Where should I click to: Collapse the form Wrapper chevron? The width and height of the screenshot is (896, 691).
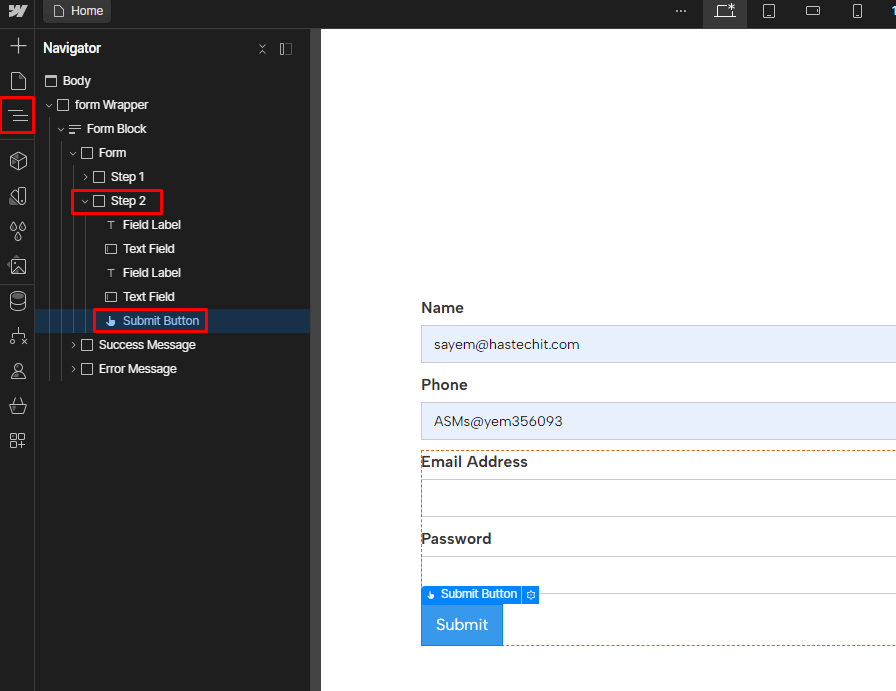[x=49, y=105]
